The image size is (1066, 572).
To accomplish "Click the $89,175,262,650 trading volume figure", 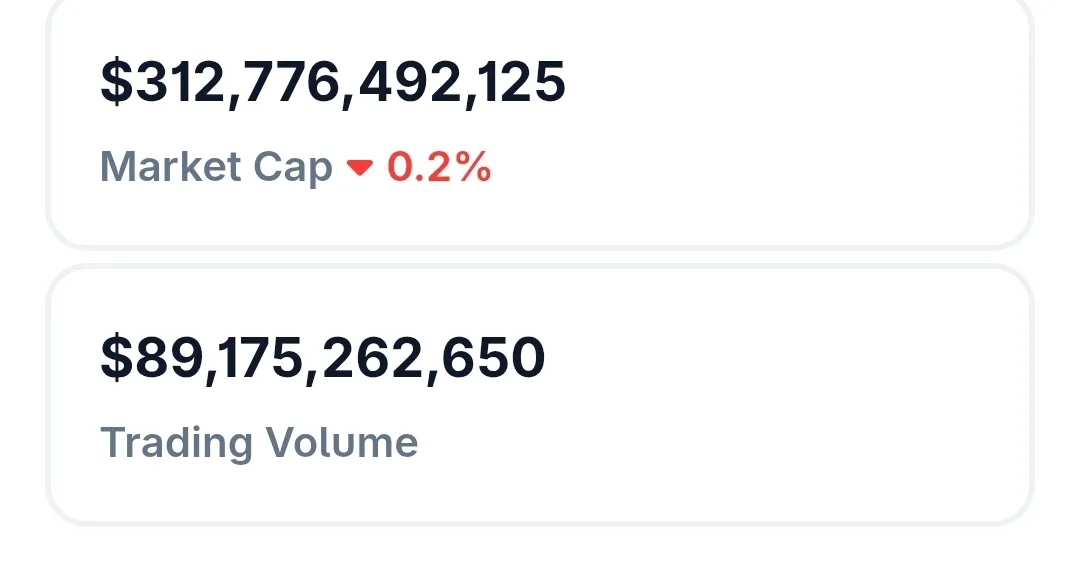I will (323, 358).
